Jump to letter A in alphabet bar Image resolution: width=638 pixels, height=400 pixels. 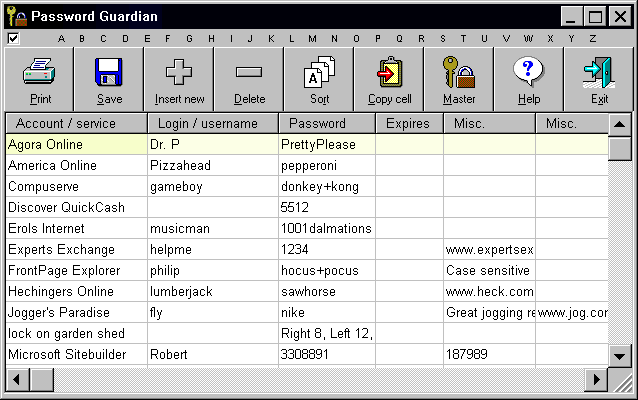tap(61, 39)
